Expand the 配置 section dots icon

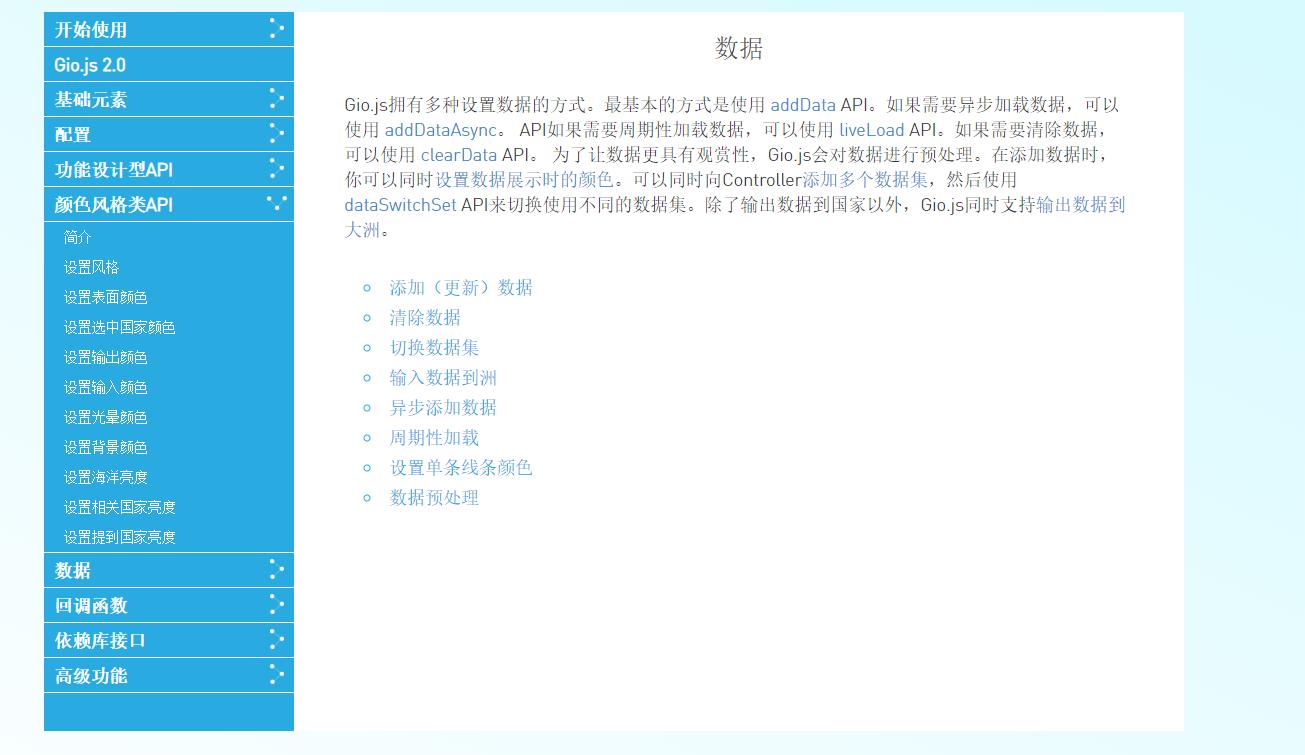pyautogui.click(x=277, y=134)
